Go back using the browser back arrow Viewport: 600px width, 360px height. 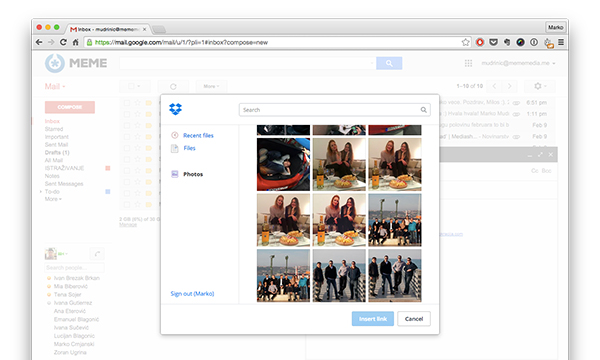coord(39,42)
